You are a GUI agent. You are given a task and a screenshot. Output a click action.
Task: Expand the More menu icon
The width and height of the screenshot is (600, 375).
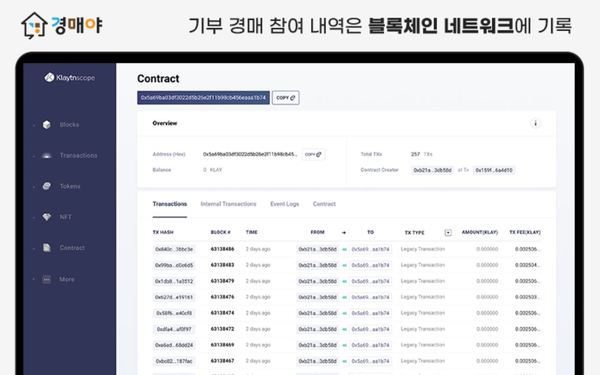pos(47,279)
